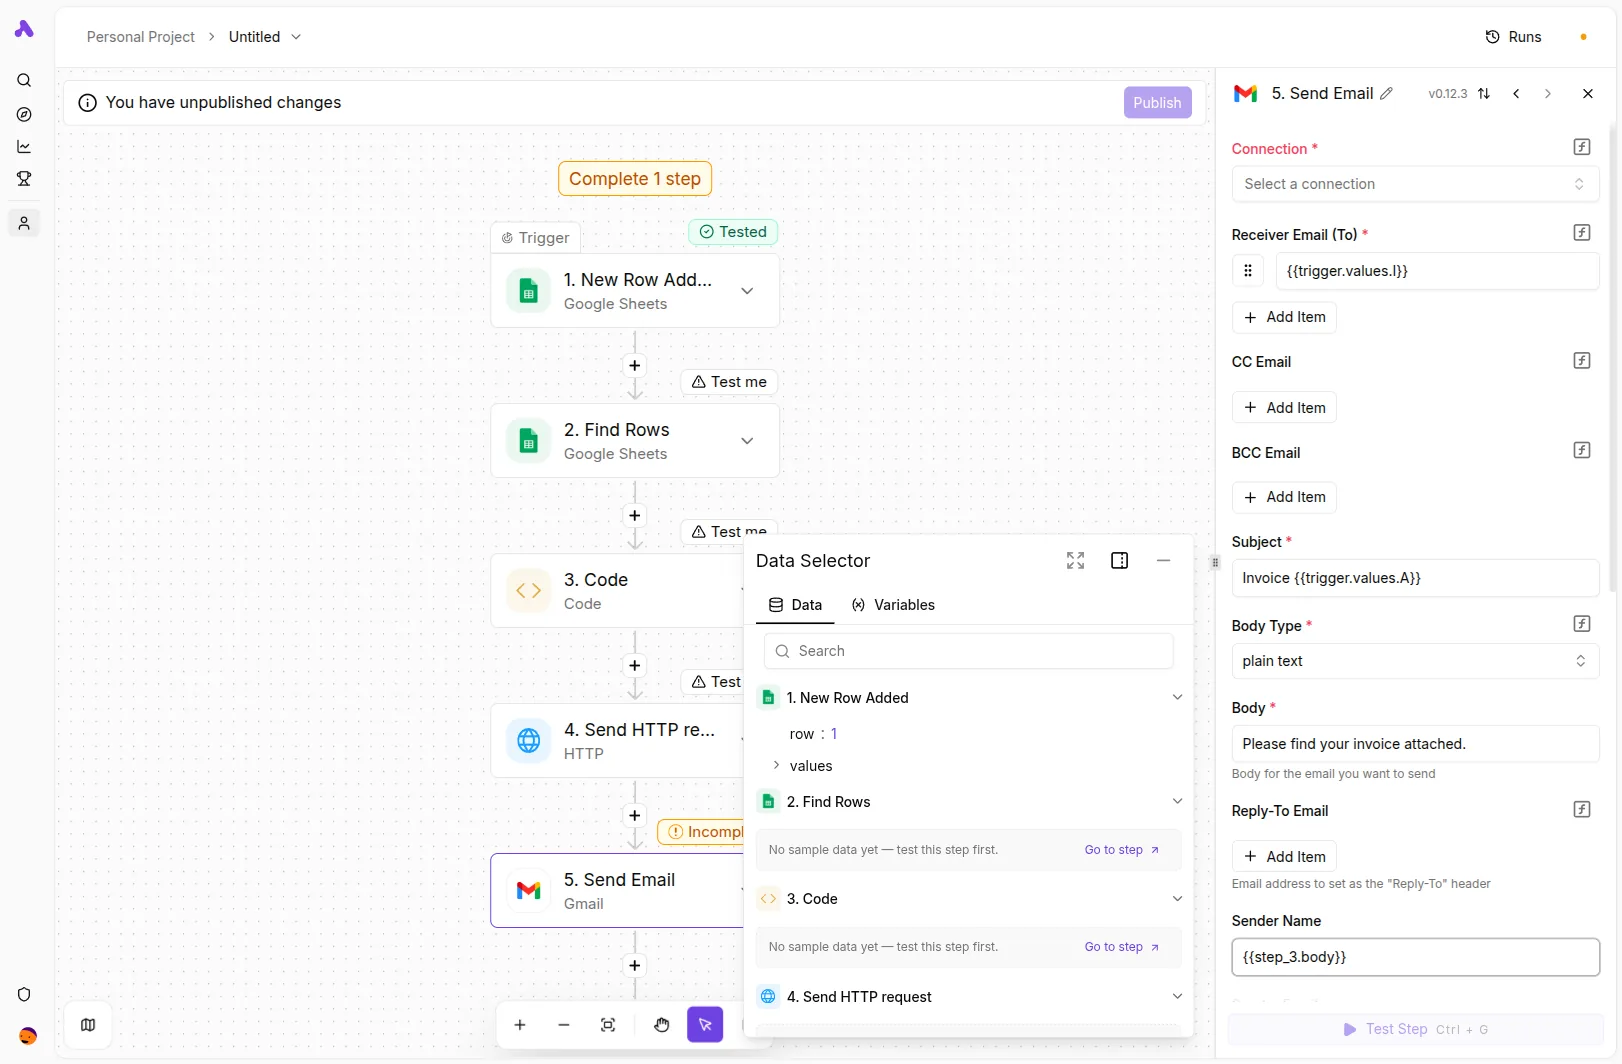Add a receiver email item
1622x1064 pixels.
point(1284,317)
